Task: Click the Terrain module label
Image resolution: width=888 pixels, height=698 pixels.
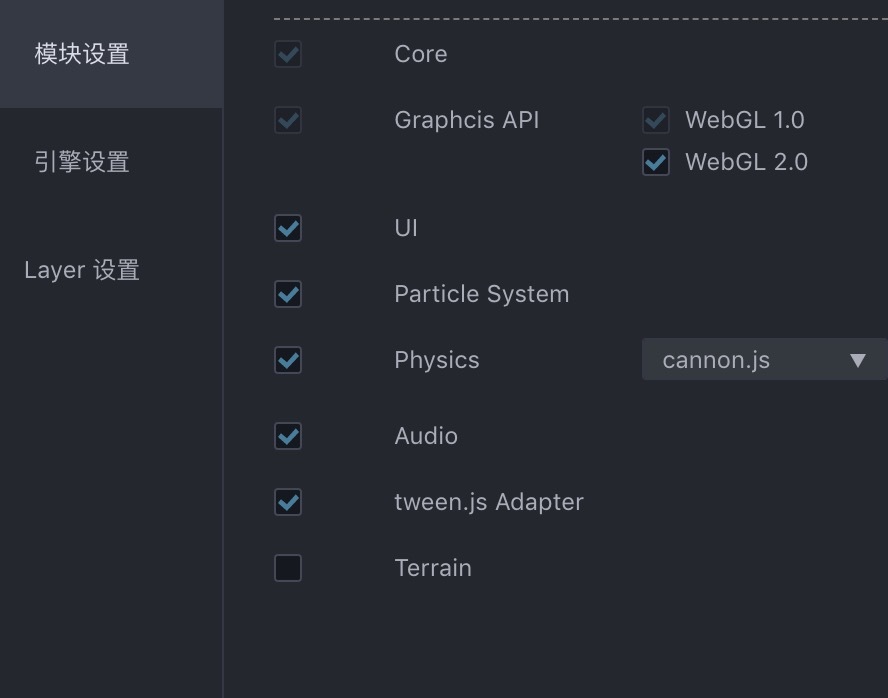Action: coord(433,568)
